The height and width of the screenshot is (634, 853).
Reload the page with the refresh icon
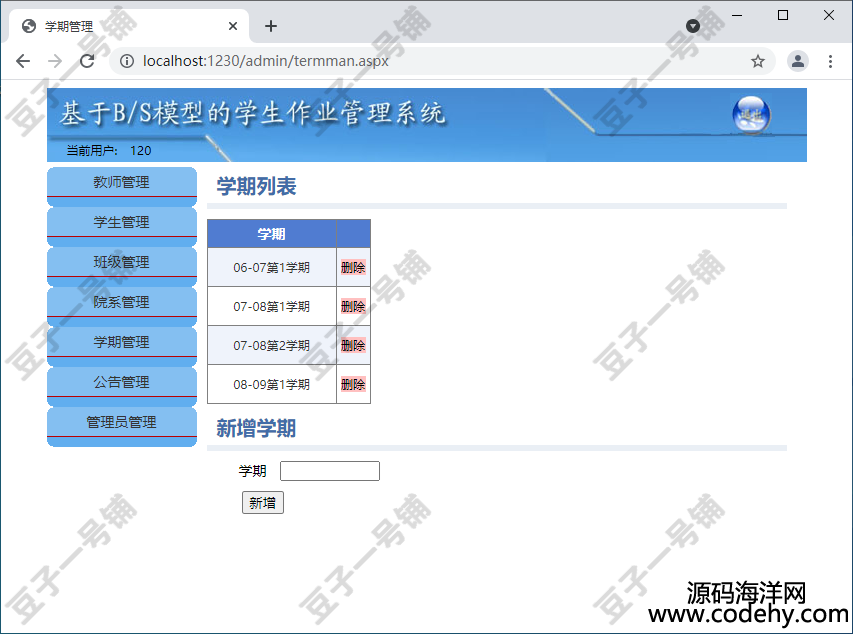87,61
